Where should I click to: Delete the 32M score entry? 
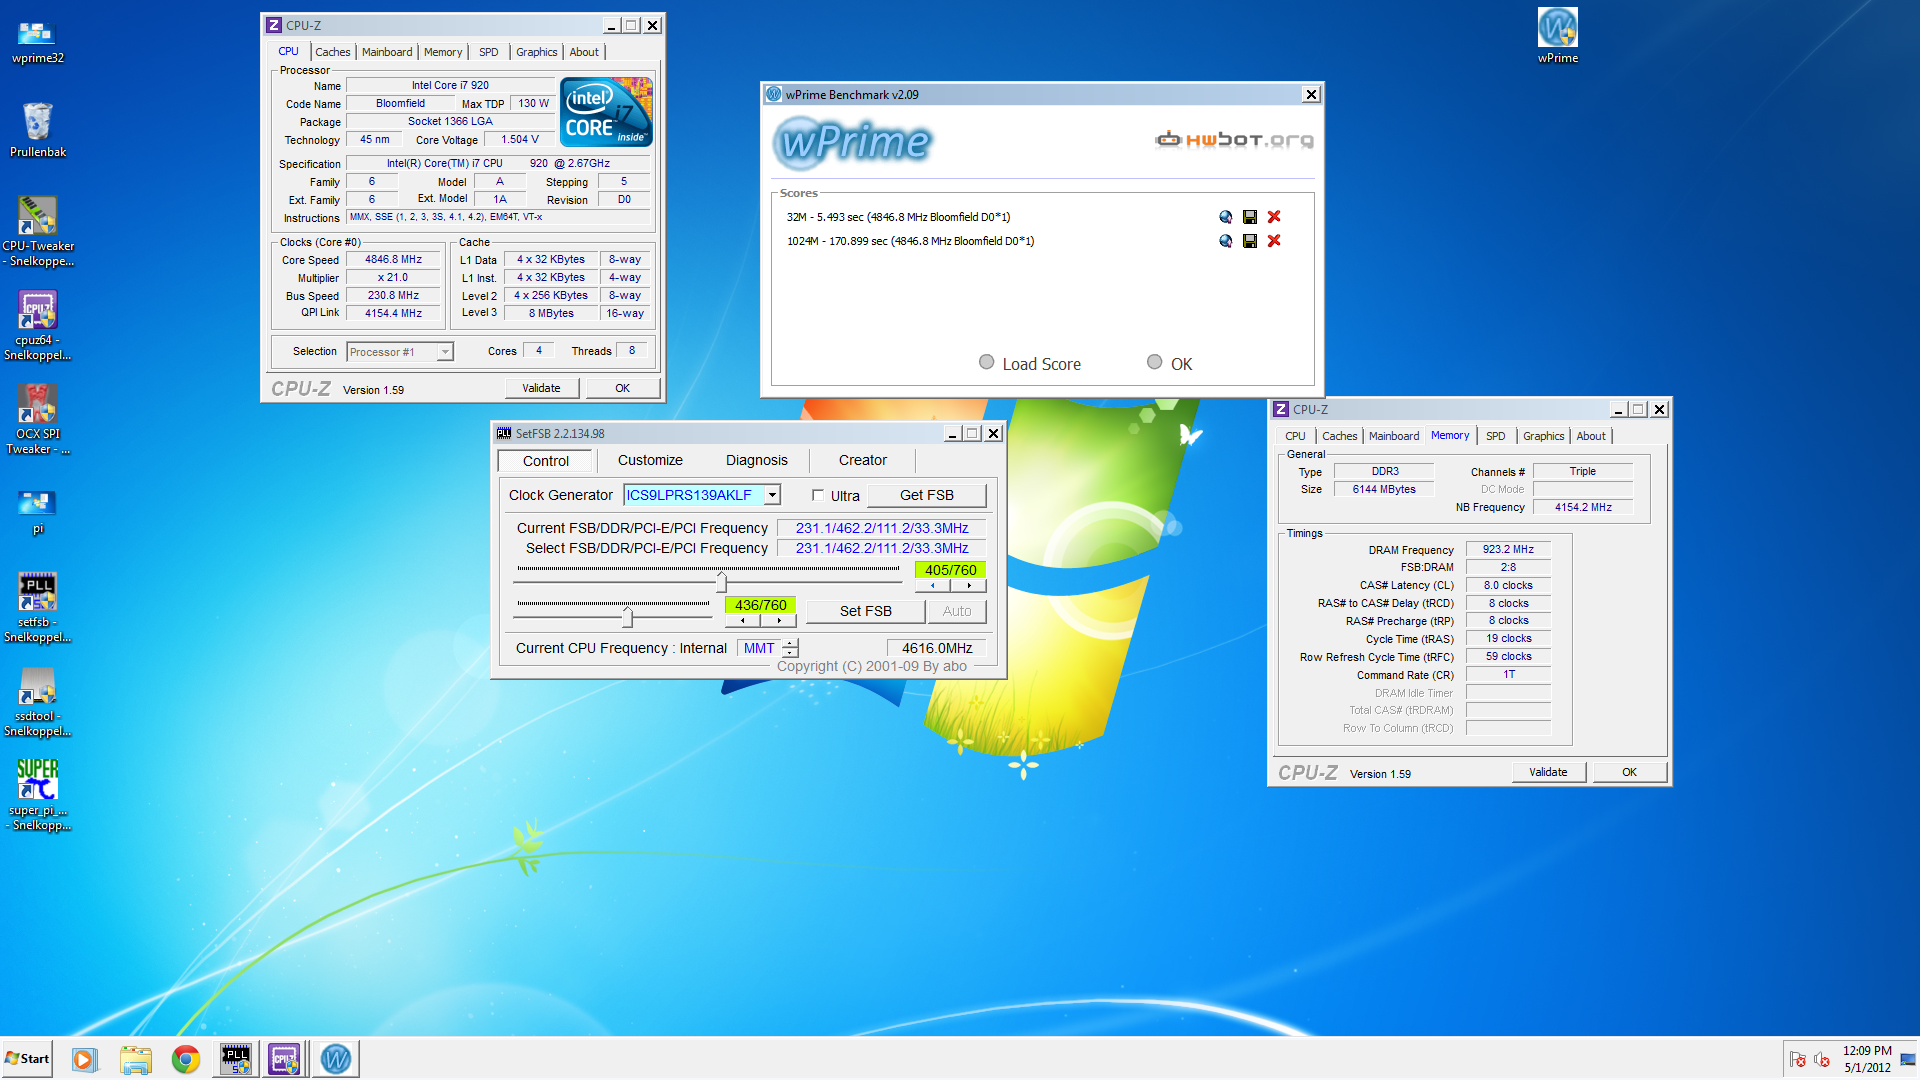[1274, 217]
